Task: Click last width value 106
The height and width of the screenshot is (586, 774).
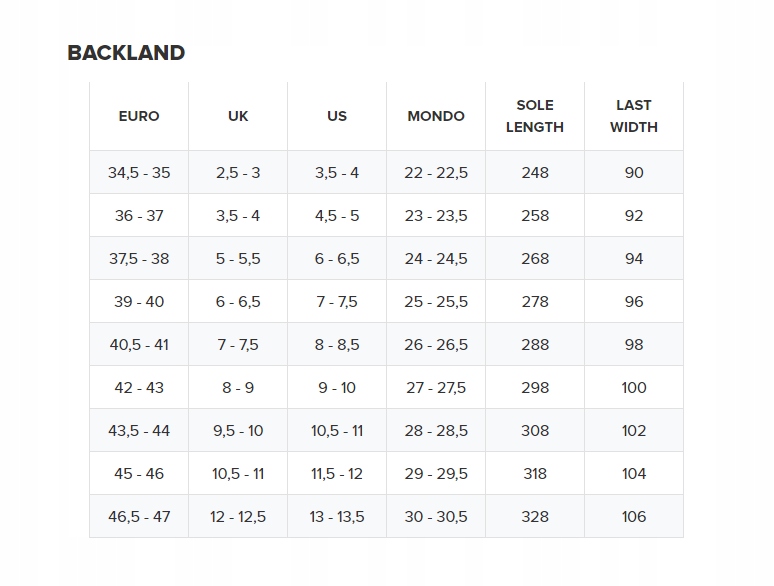Action: 634,517
